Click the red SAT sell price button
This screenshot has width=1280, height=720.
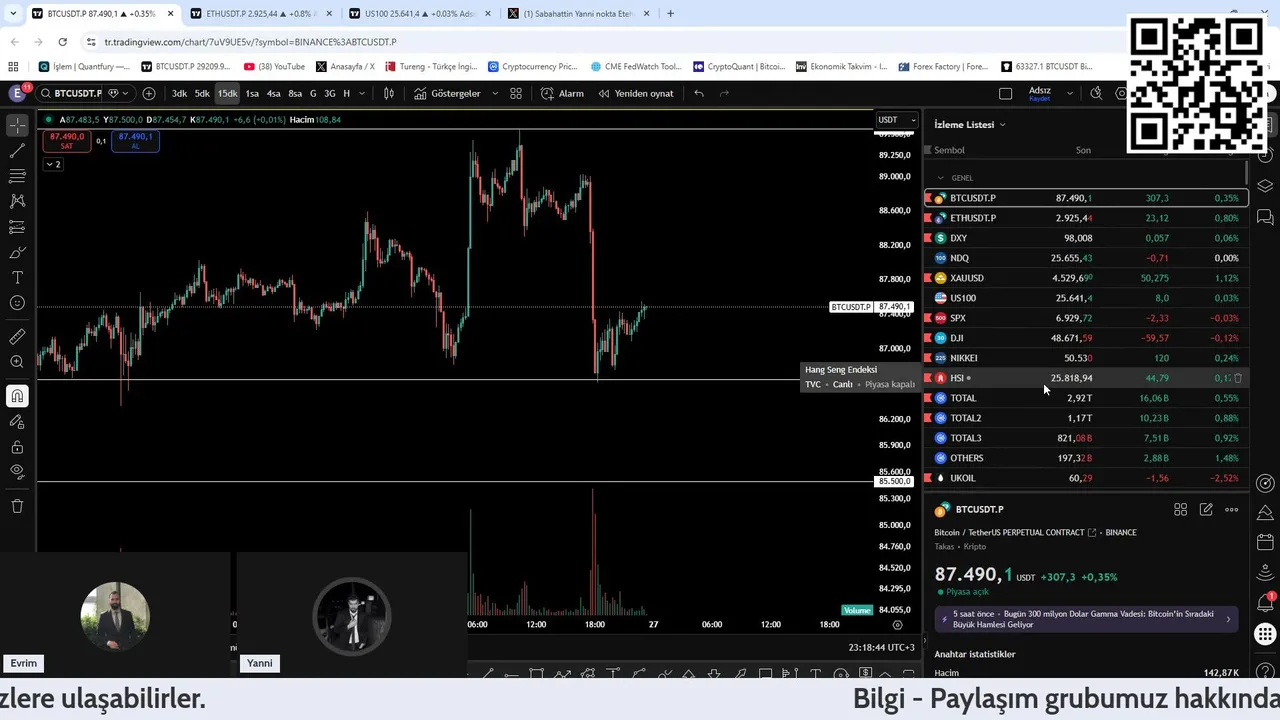pyautogui.click(x=67, y=141)
